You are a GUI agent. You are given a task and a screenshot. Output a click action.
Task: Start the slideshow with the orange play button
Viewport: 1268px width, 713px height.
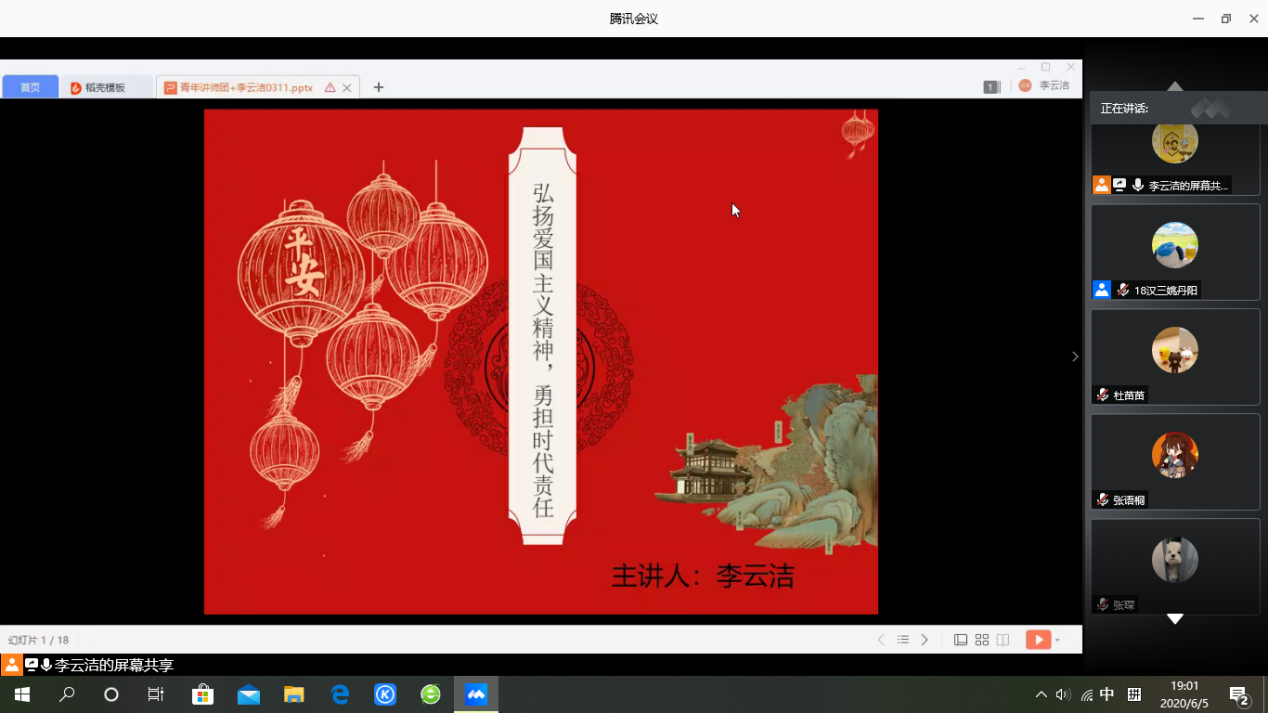tap(1038, 640)
